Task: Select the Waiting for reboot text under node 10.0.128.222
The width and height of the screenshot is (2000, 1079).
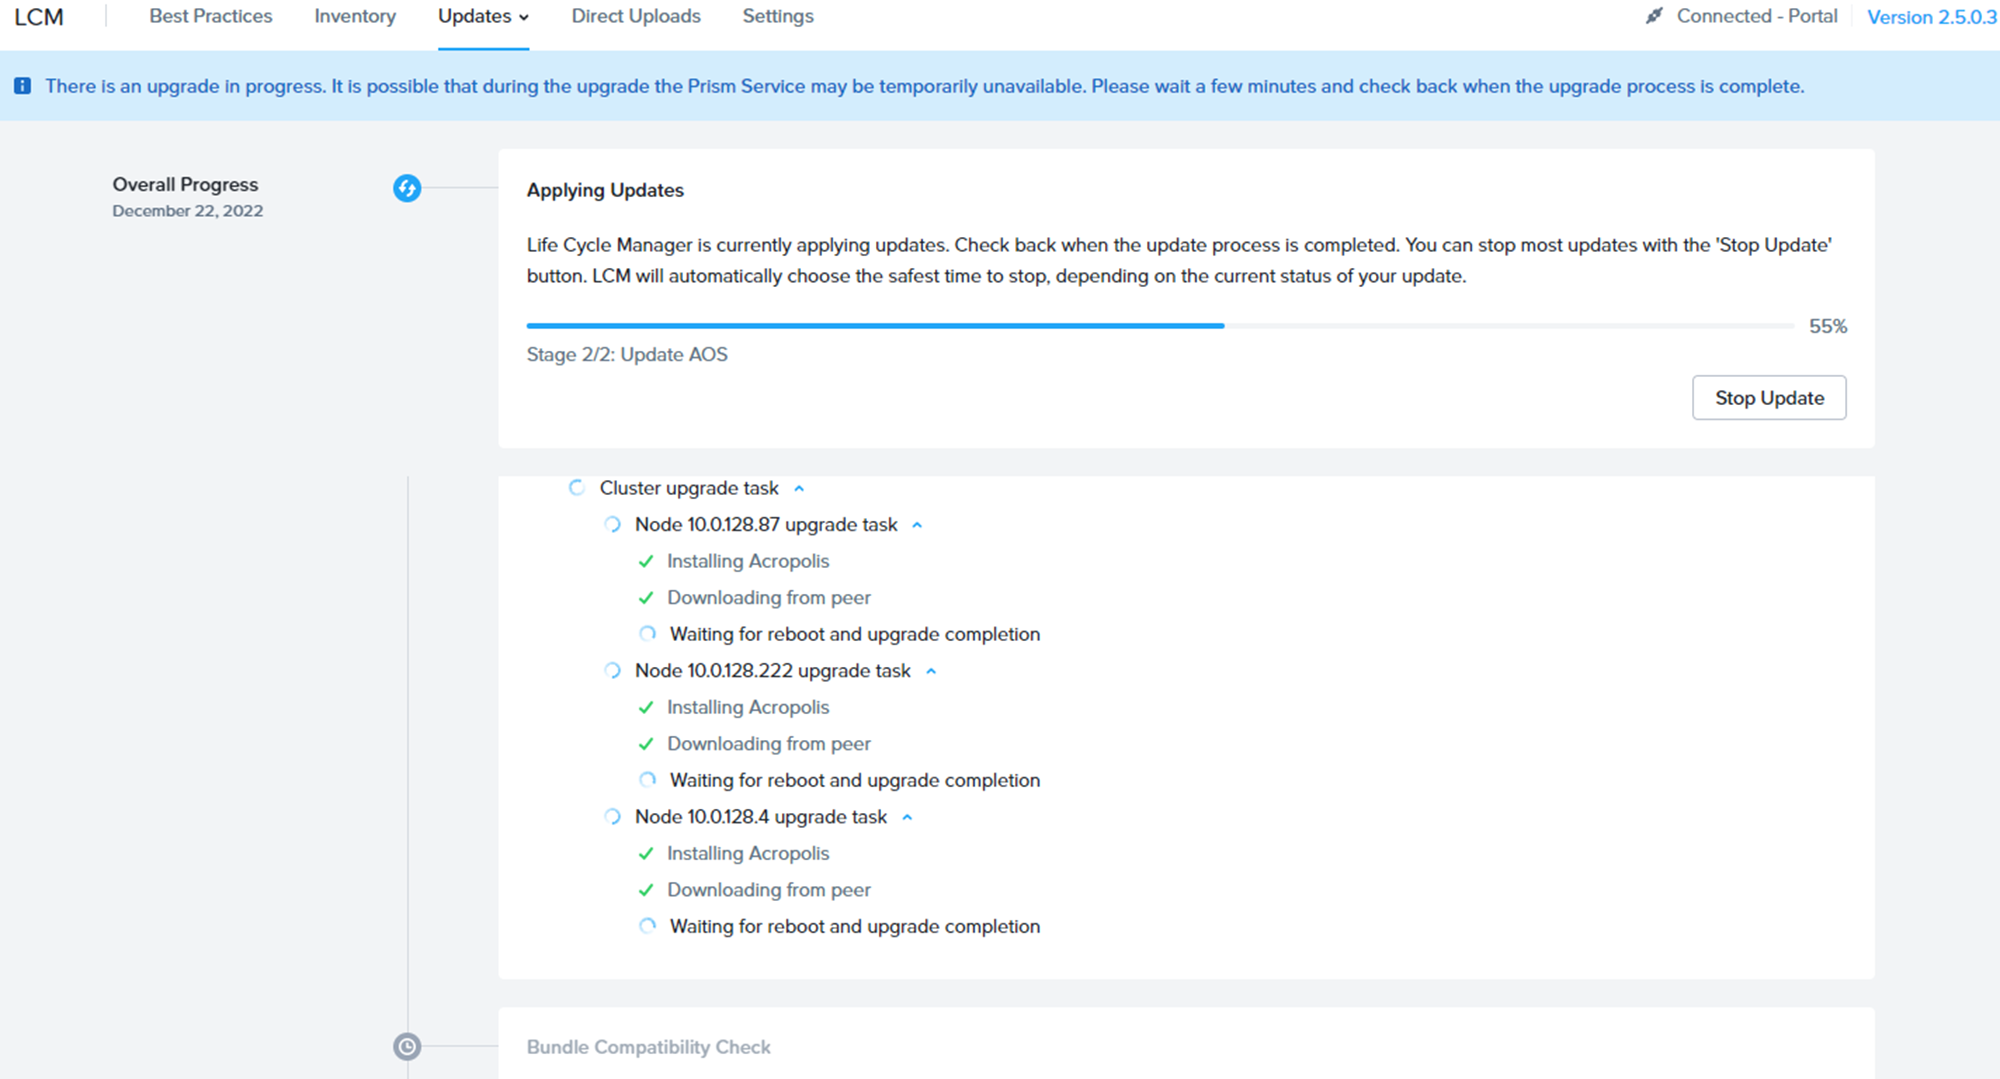Action: pos(855,780)
